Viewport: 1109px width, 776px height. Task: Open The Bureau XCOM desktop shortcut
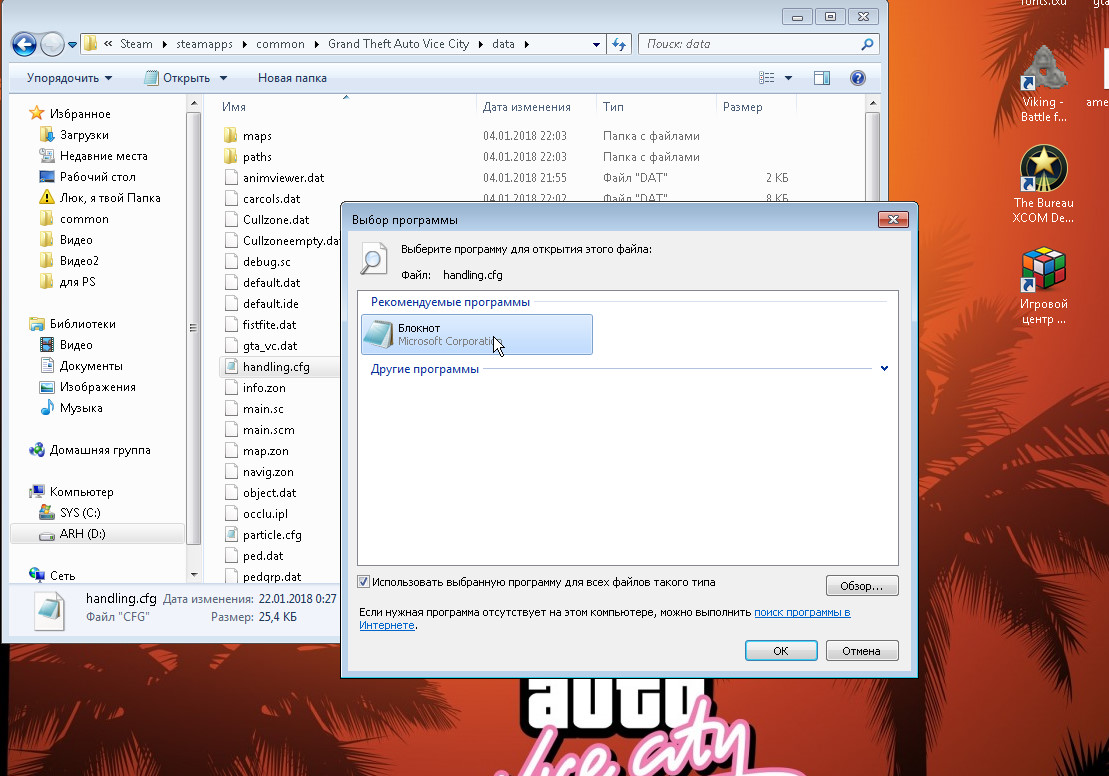(1043, 185)
